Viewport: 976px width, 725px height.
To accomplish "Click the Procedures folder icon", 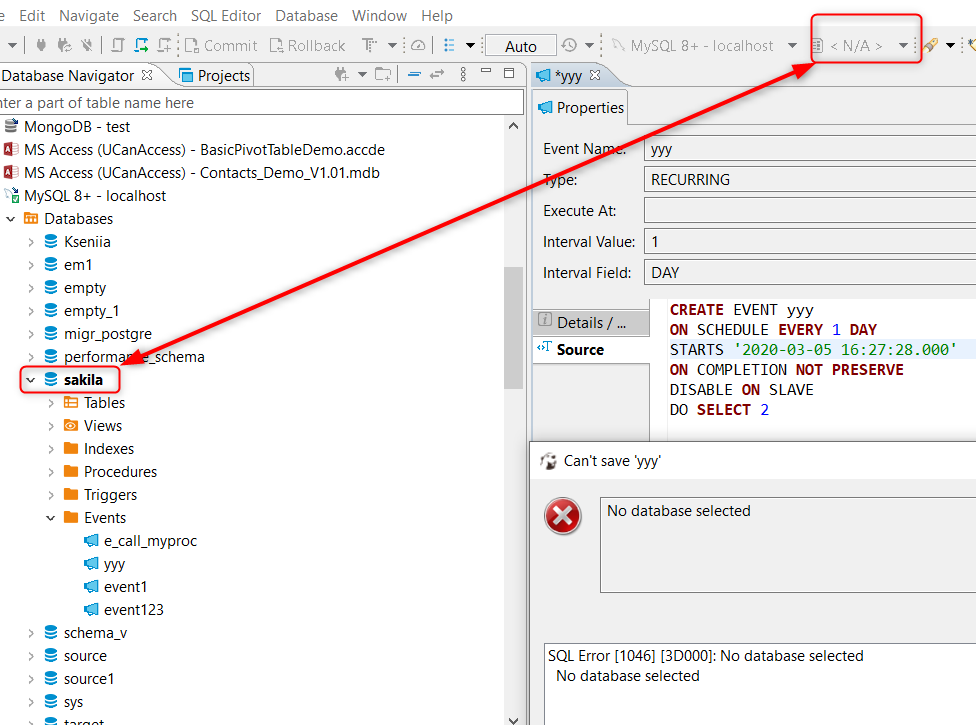I will 71,472.
